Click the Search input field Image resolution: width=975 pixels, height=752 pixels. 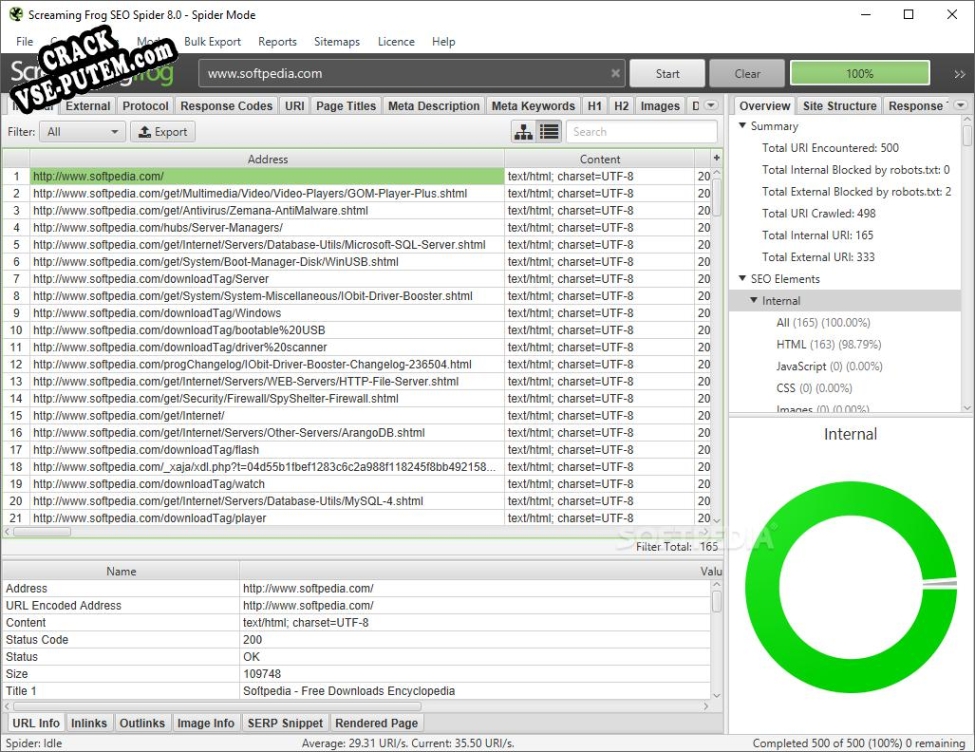(x=641, y=132)
